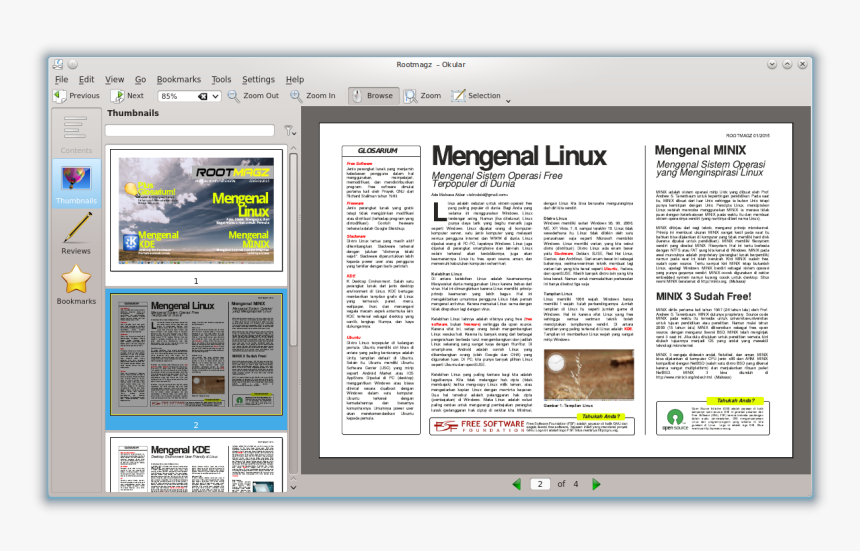Select page 1 cover thumbnail

(x=196, y=211)
